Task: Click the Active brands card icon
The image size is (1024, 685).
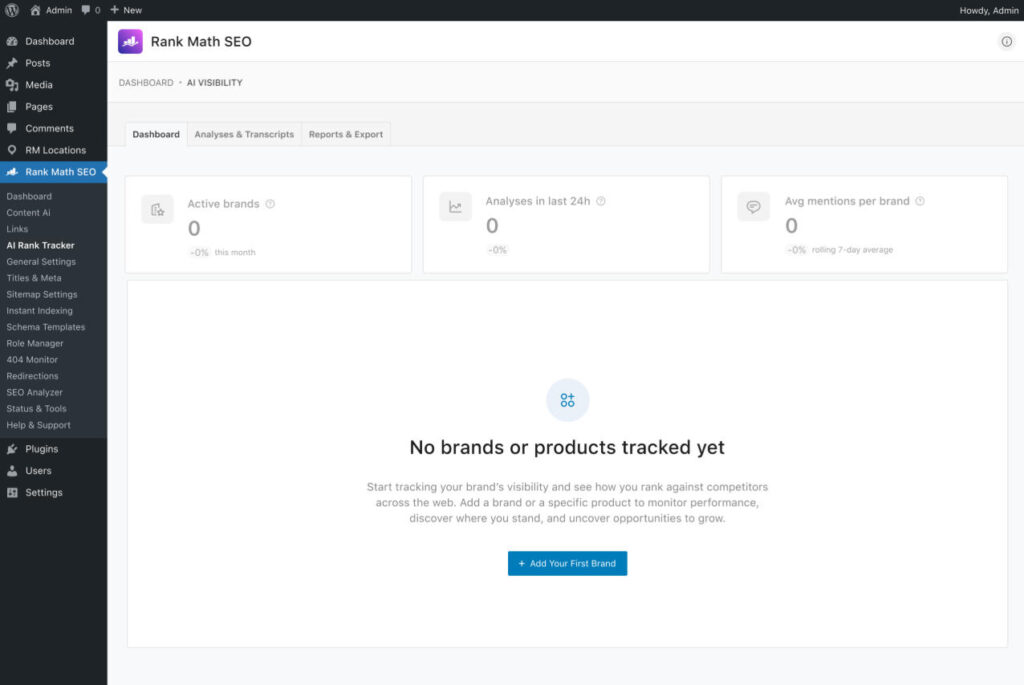Action: click(x=157, y=209)
